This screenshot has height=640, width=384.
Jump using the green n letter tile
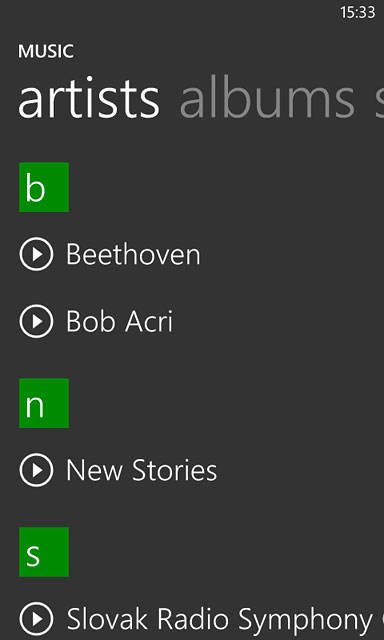(44, 403)
